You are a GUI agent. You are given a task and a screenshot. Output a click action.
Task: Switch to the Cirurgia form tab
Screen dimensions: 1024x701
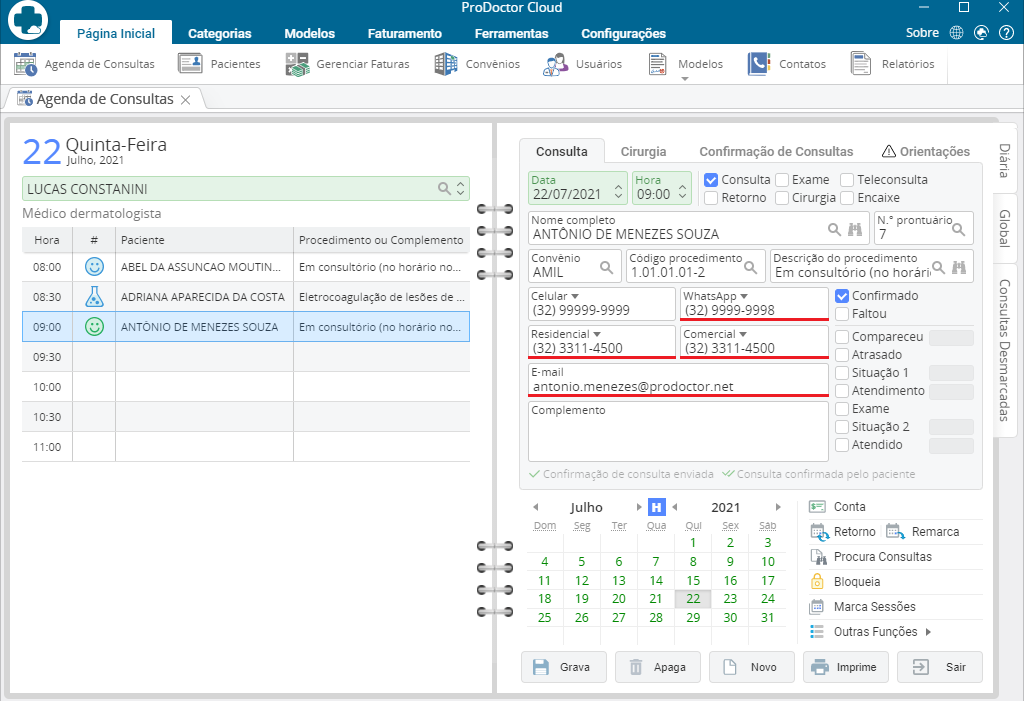click(643, 152)
